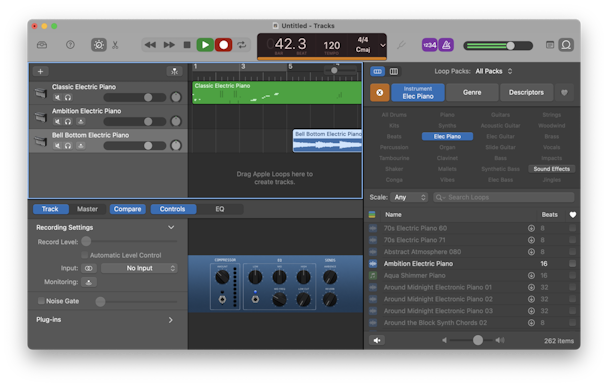
Task: Click the Compare button
Action: [x=128, y=209]
